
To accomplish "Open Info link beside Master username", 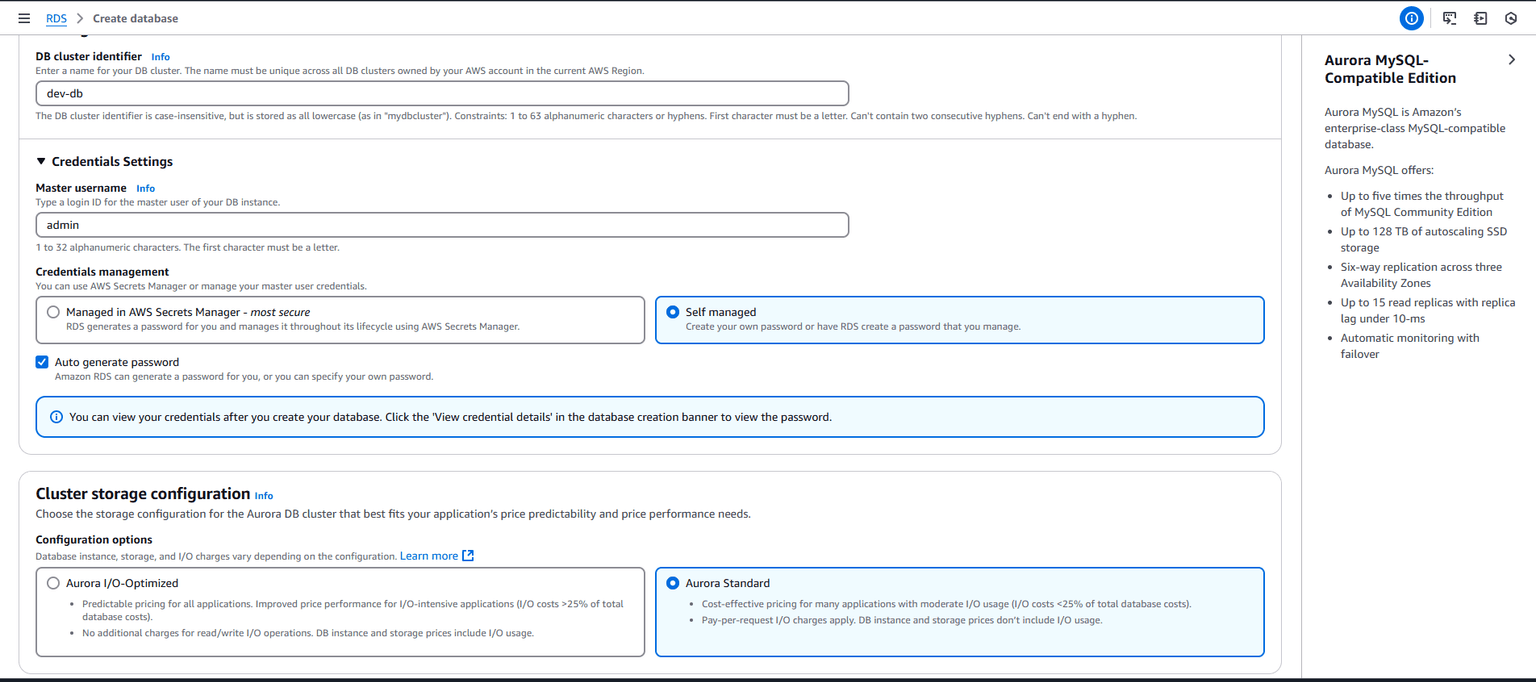I will click(146, 188).
